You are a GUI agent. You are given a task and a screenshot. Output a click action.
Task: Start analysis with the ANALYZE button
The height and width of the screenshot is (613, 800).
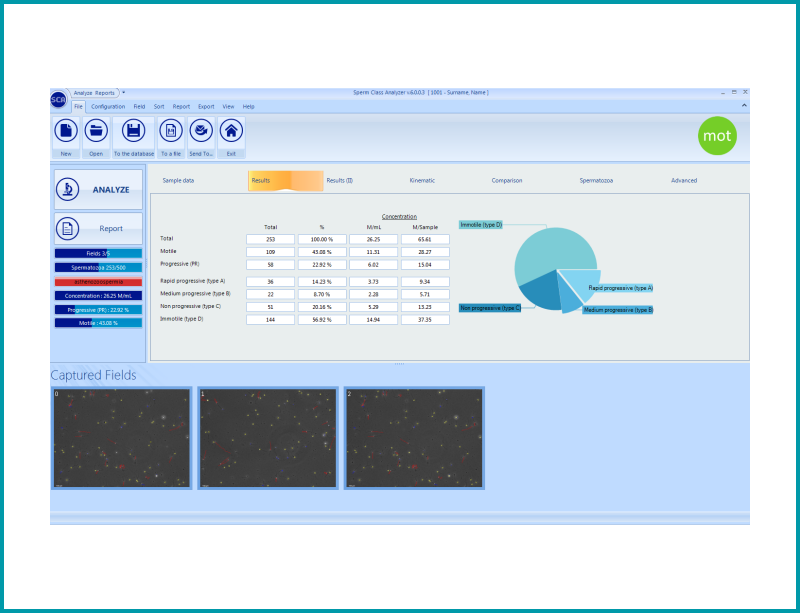point(98,190)
